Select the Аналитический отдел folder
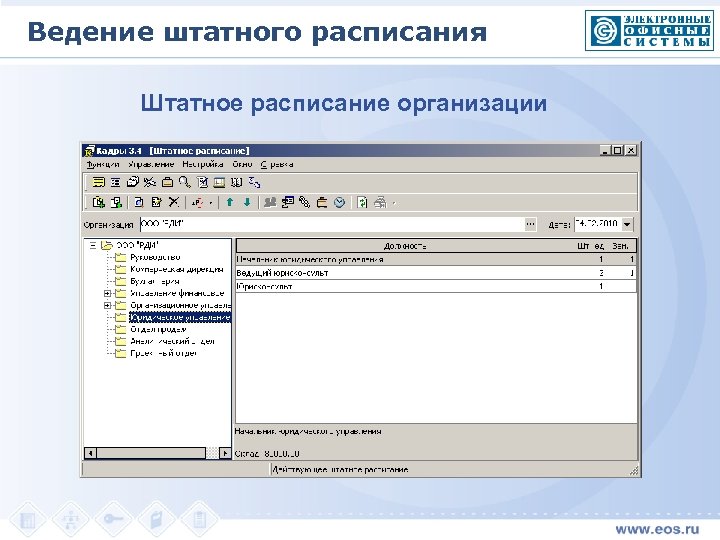720x540 pixels. pos(173,341)
